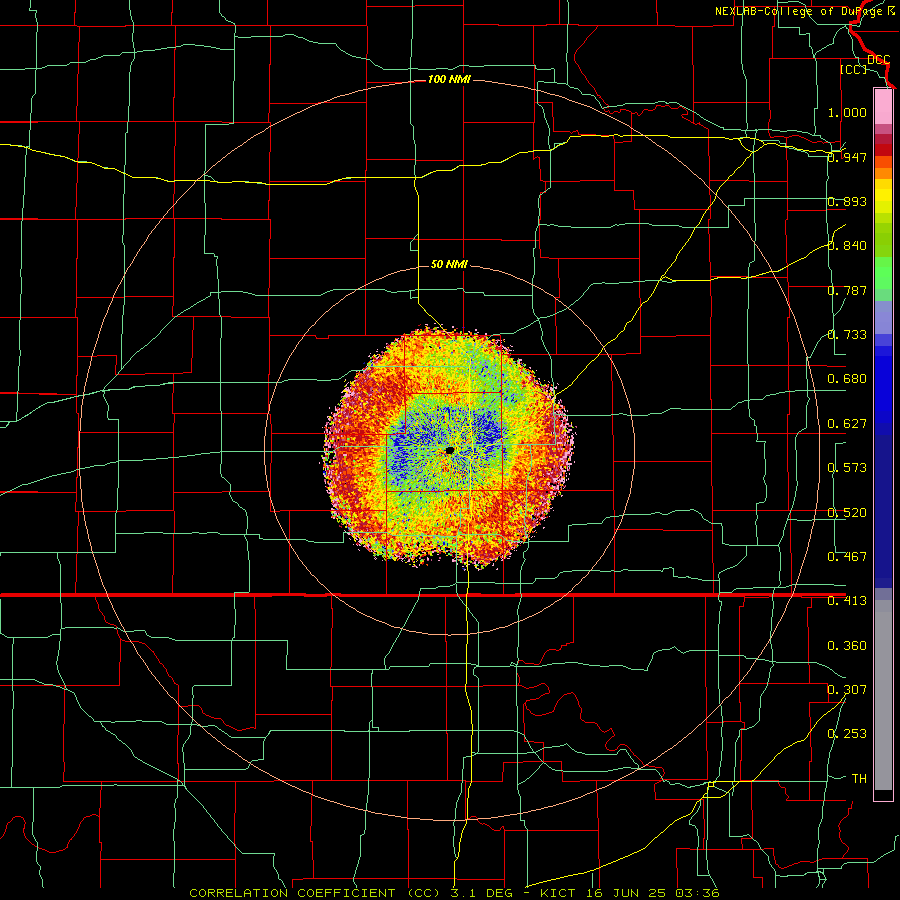Pick the dark red segment of color bar

click(883, 150)
